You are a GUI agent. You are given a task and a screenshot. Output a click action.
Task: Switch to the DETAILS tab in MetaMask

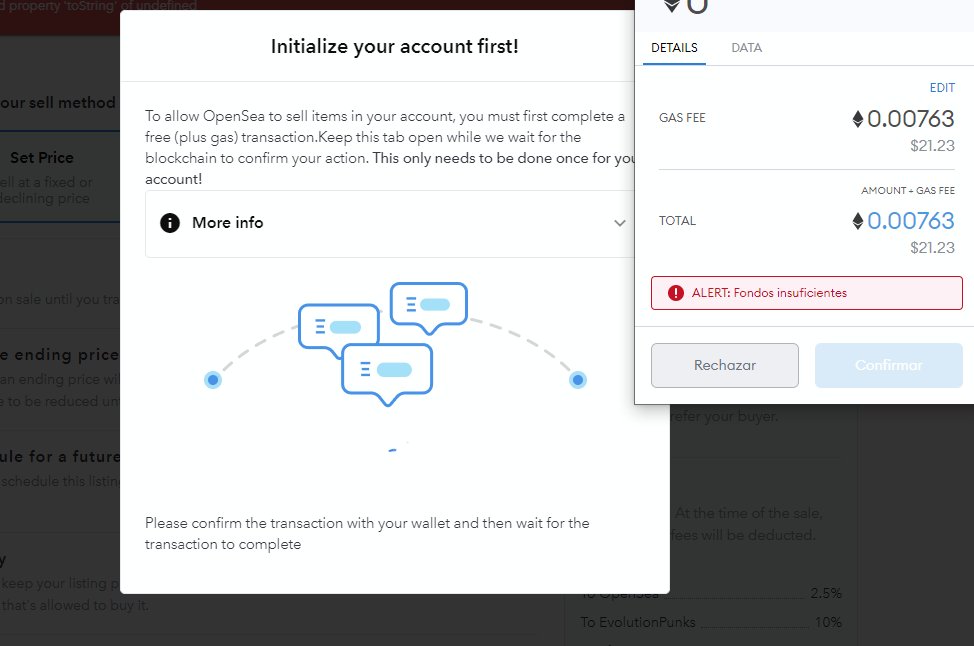[x=674, y=48]
